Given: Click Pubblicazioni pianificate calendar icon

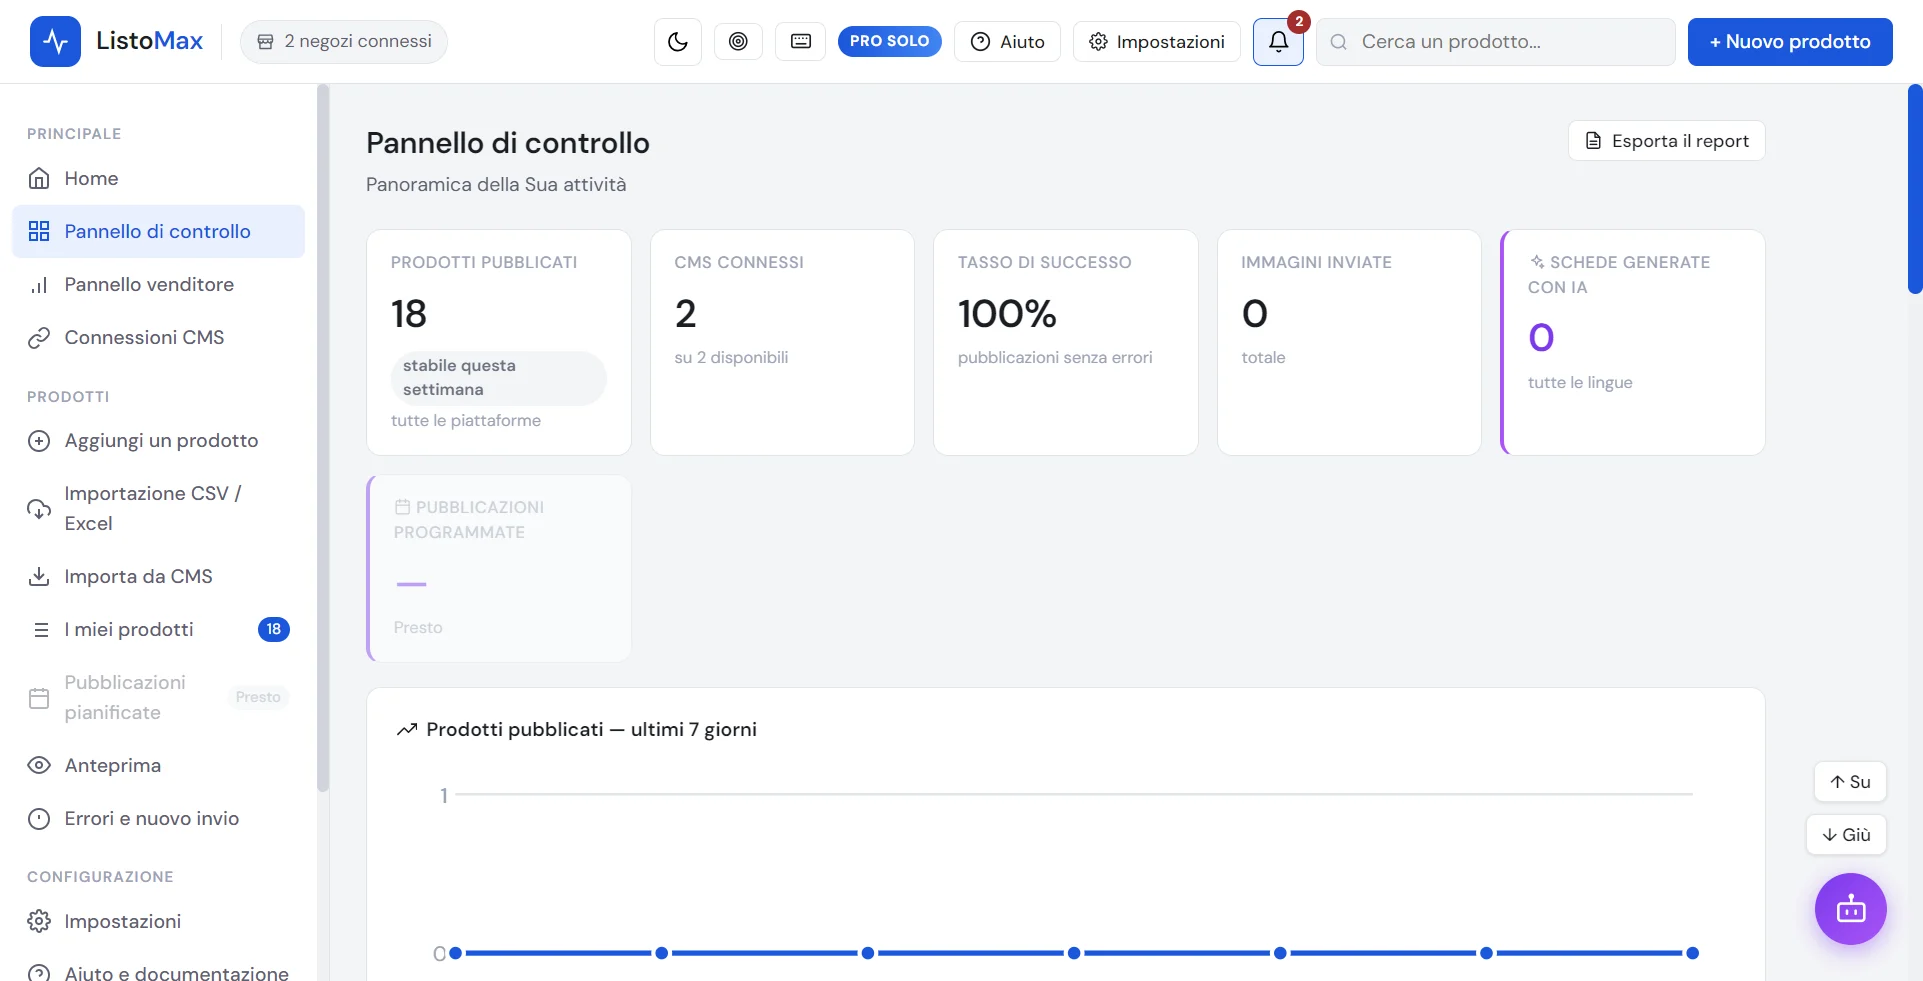Looking at the screenshot, I should [39, 698].
